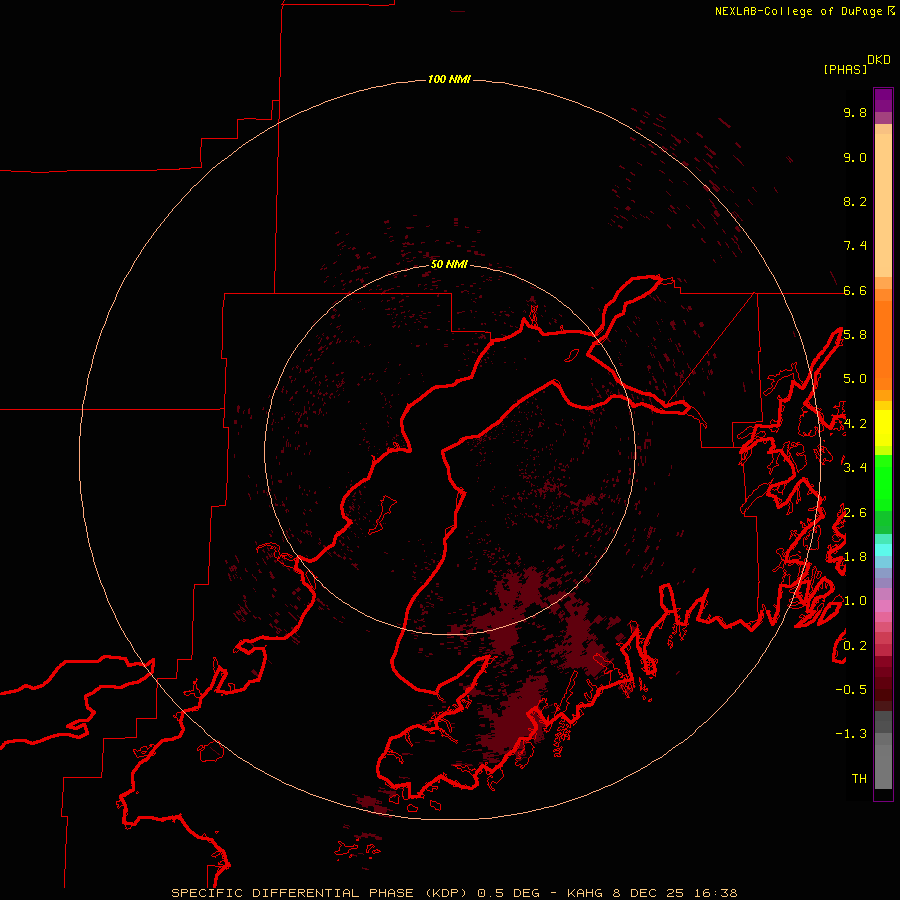Click the -0.5 value on the color scale
This screenshot has height=900, width=900.
coord(851,690)
